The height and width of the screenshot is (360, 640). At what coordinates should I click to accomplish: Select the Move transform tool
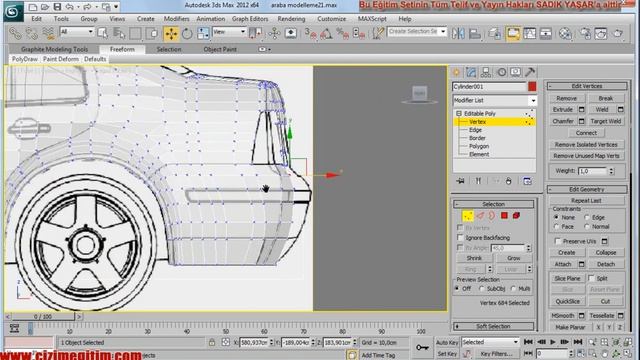[x=171, y=33]
